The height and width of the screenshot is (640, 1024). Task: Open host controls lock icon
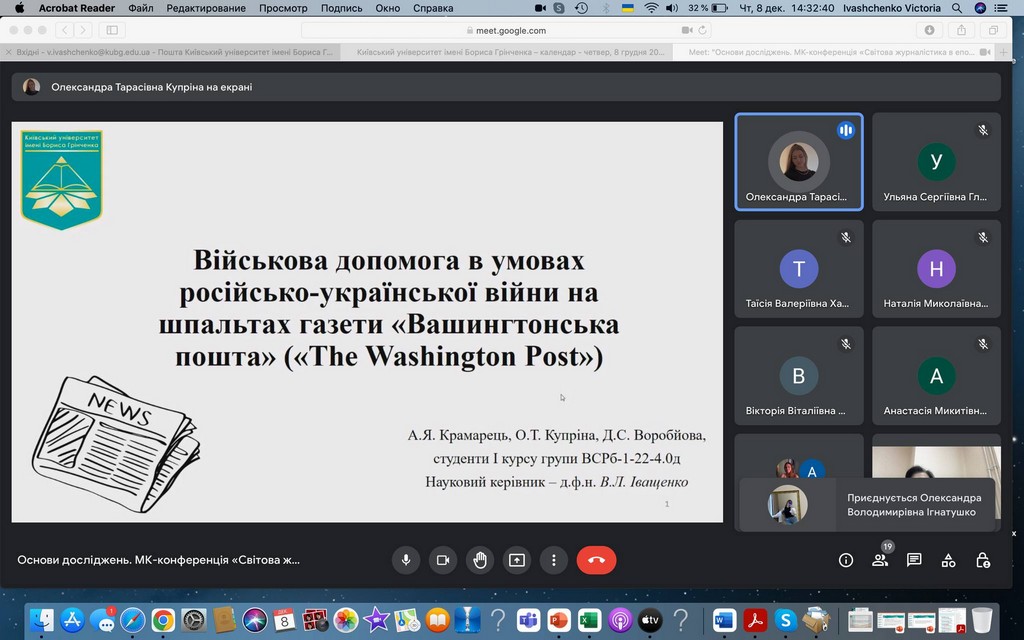coord(983,560)
